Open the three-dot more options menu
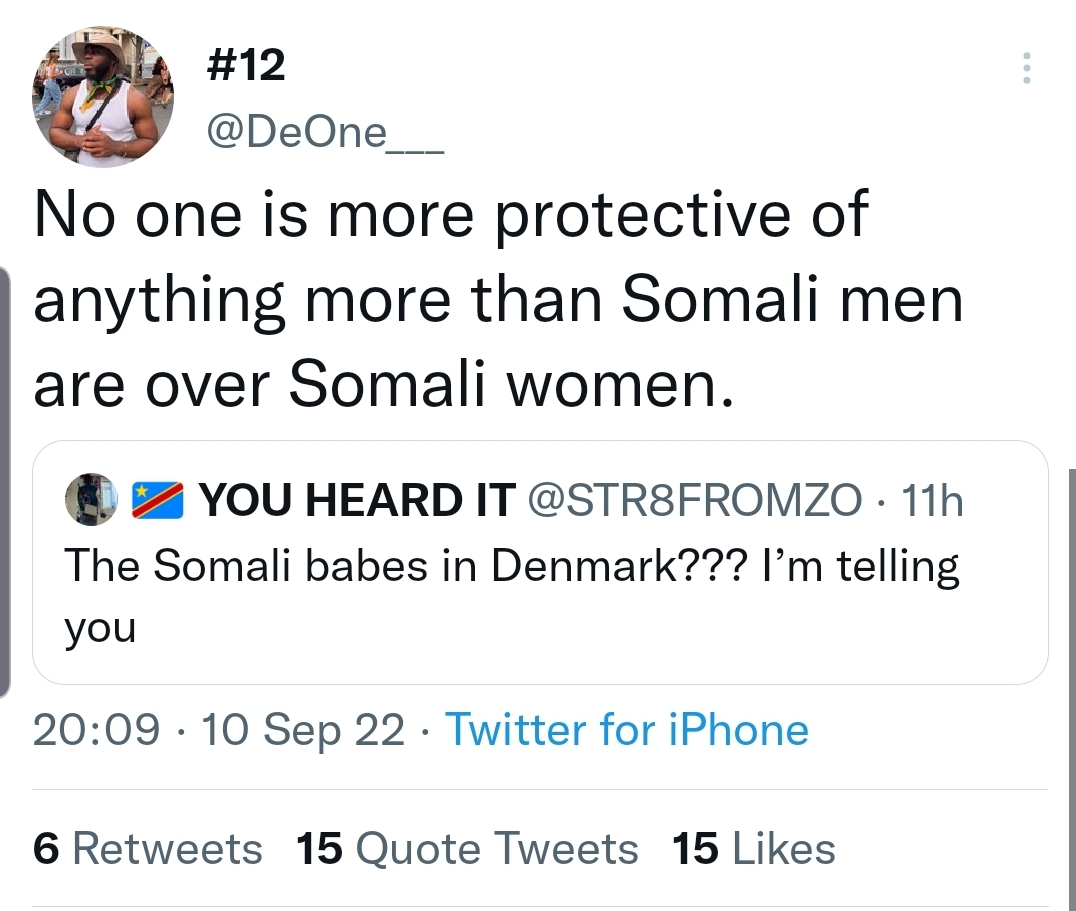1076x911 pixels. click(1025, 68)
